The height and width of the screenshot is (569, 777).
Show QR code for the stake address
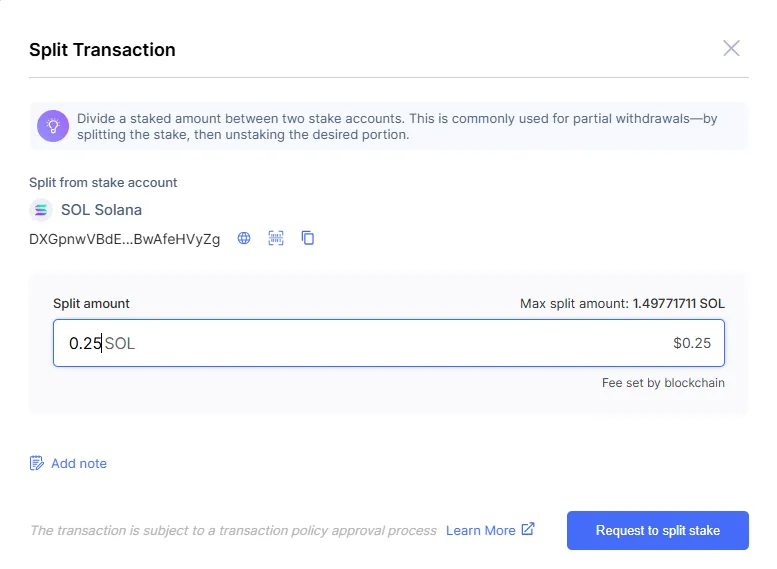(276, 238)
